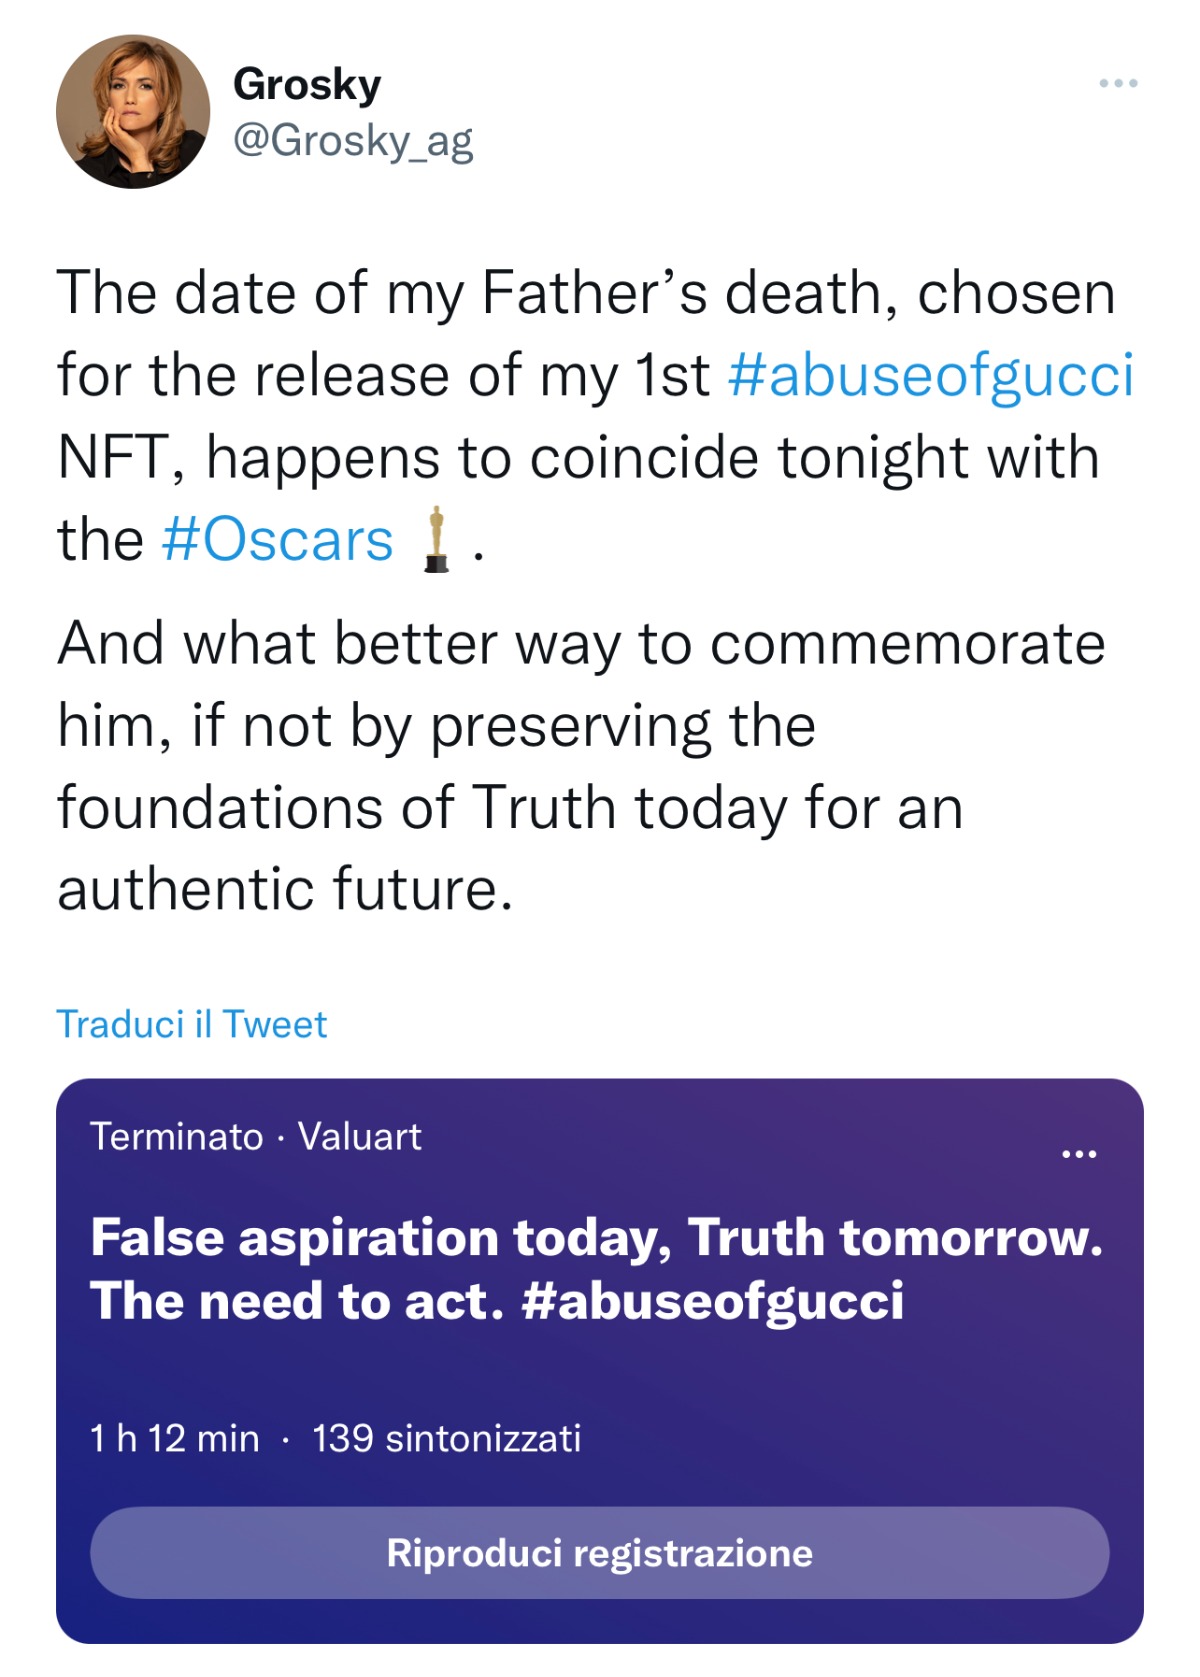Click the Oscar statuette emoji icon
1200x1677 pixels.
tap(436, 540)
